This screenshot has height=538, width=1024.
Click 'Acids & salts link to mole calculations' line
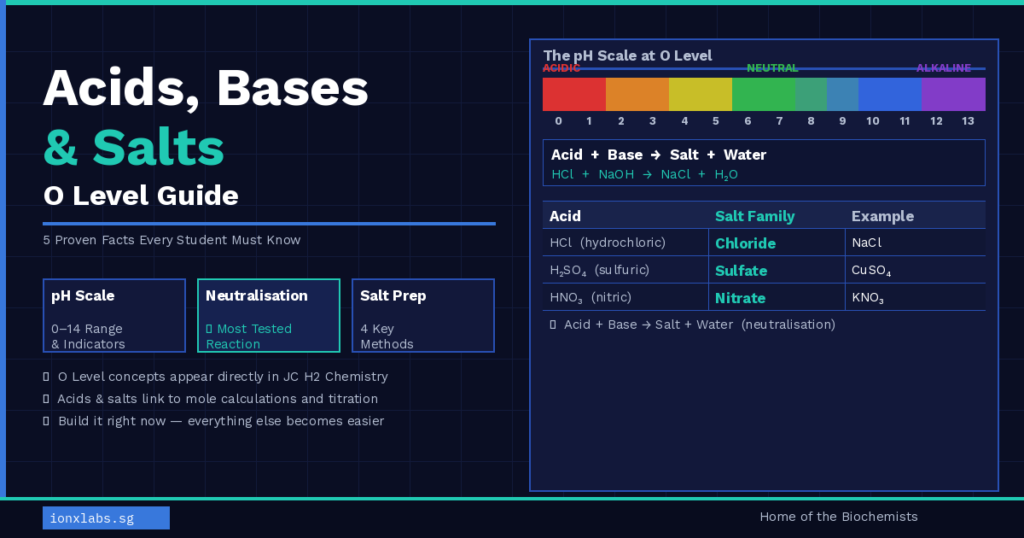(x=217, y=399)
